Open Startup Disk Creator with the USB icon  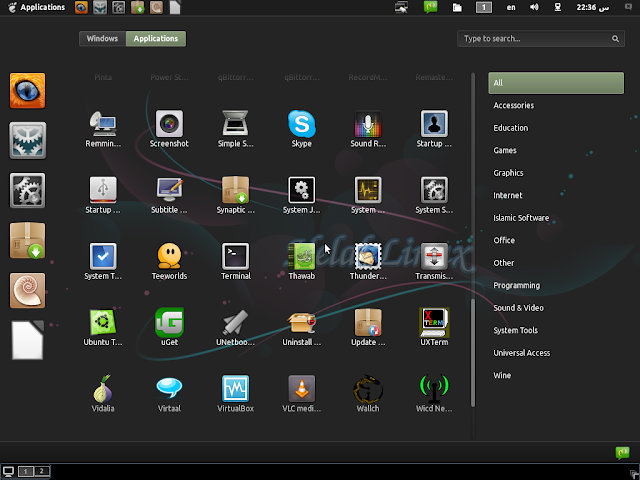(103, 195)
